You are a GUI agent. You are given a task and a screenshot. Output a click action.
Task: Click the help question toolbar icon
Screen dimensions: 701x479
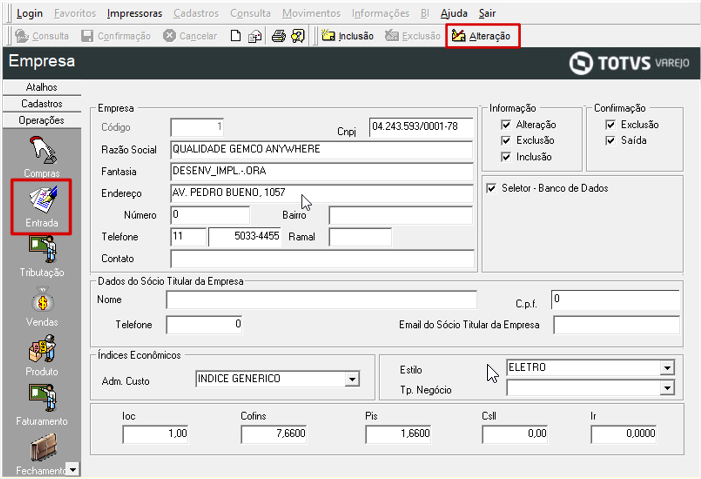click(x=298, y=36)
